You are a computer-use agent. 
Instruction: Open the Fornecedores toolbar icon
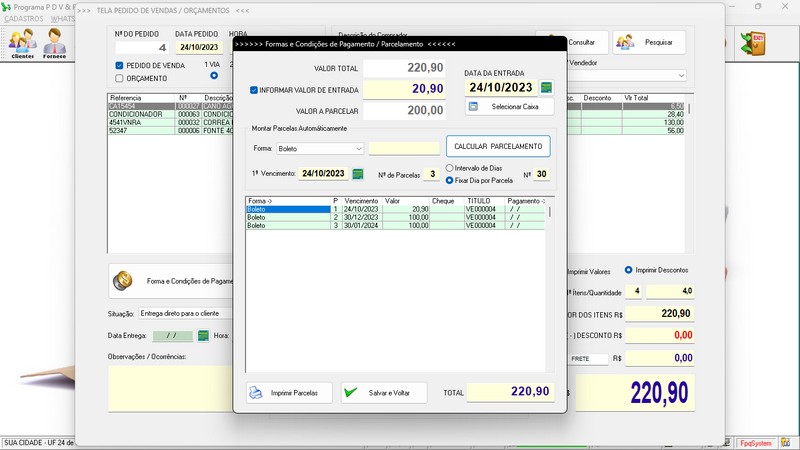point(55,43)
